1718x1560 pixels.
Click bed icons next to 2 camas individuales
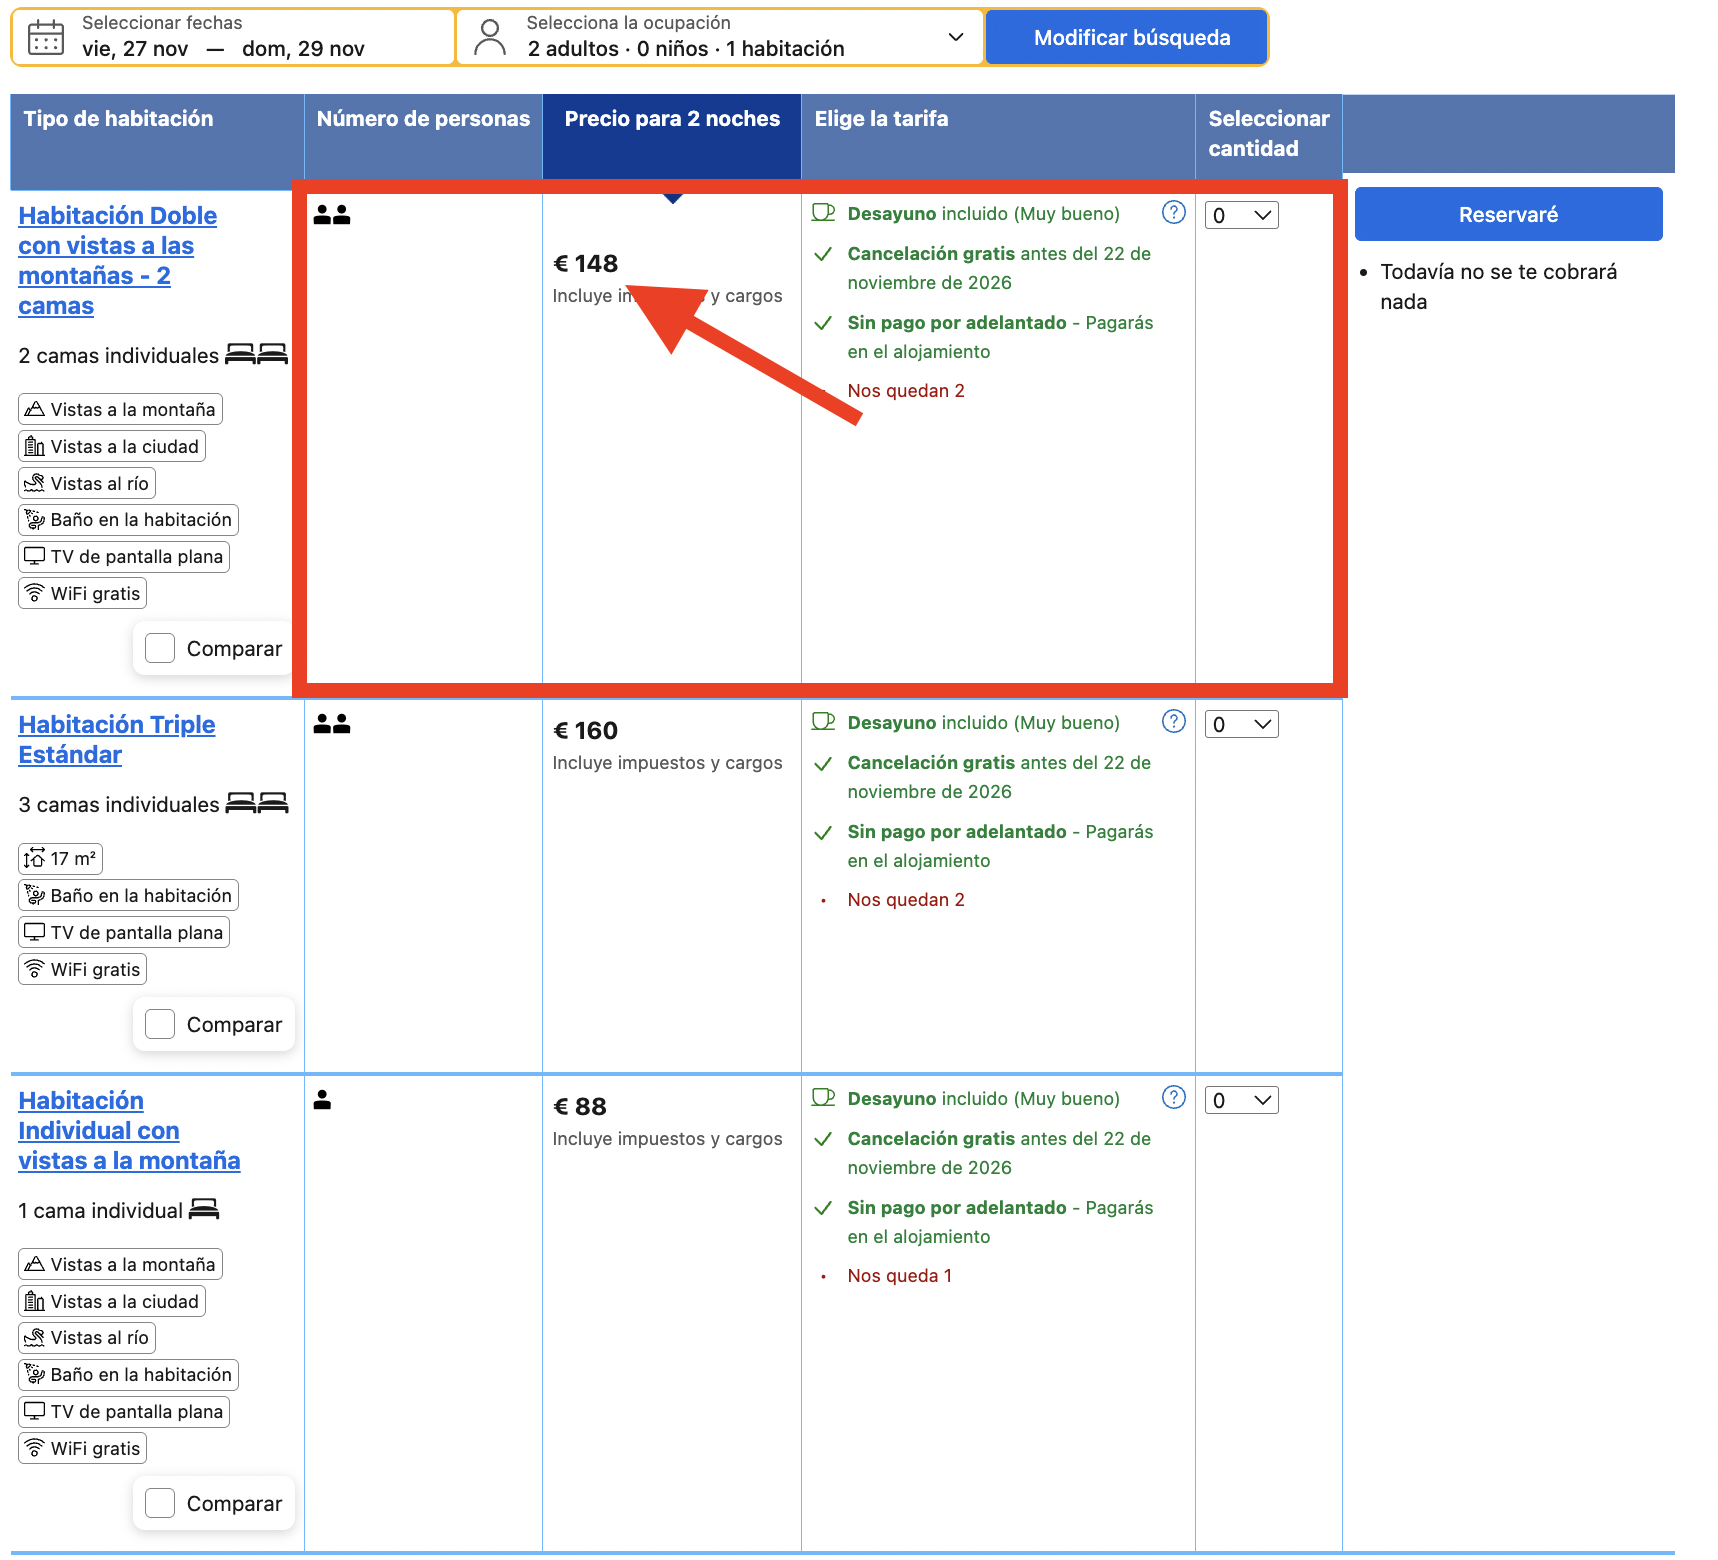[x=256, y=354]
